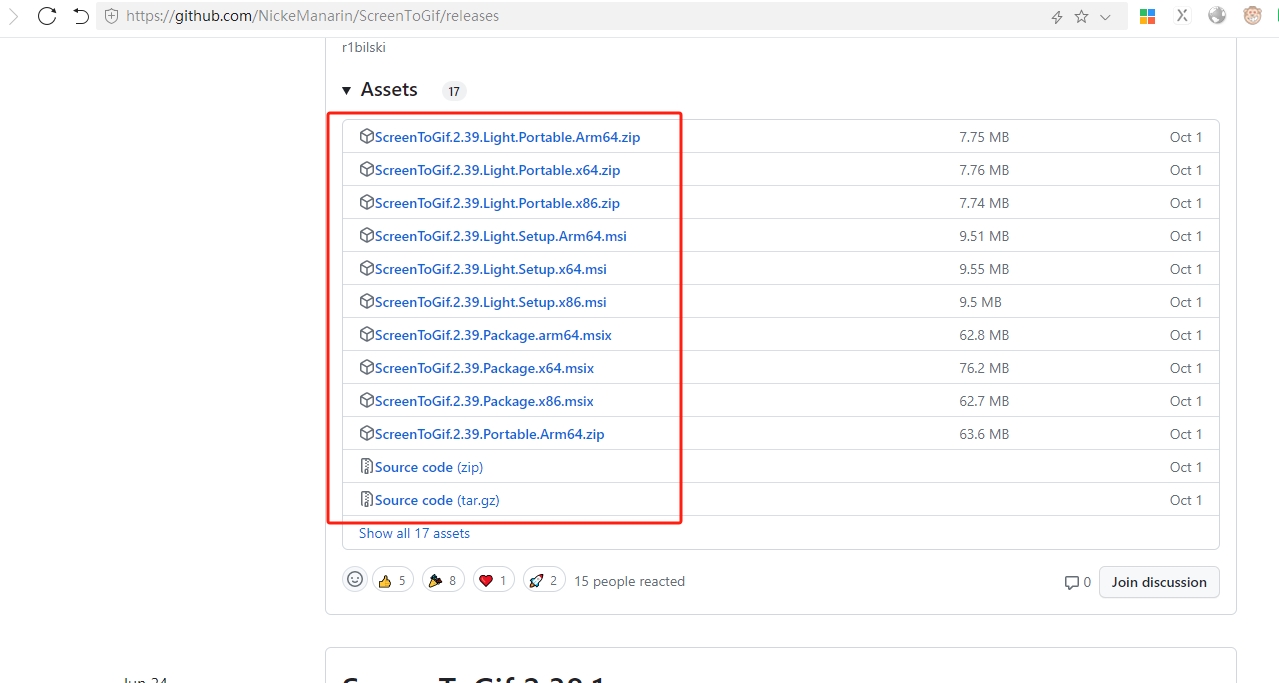Click package icon beside Package.x86.msix
The height and width of the screenshot is (683, 1279).
click(366, 401)
